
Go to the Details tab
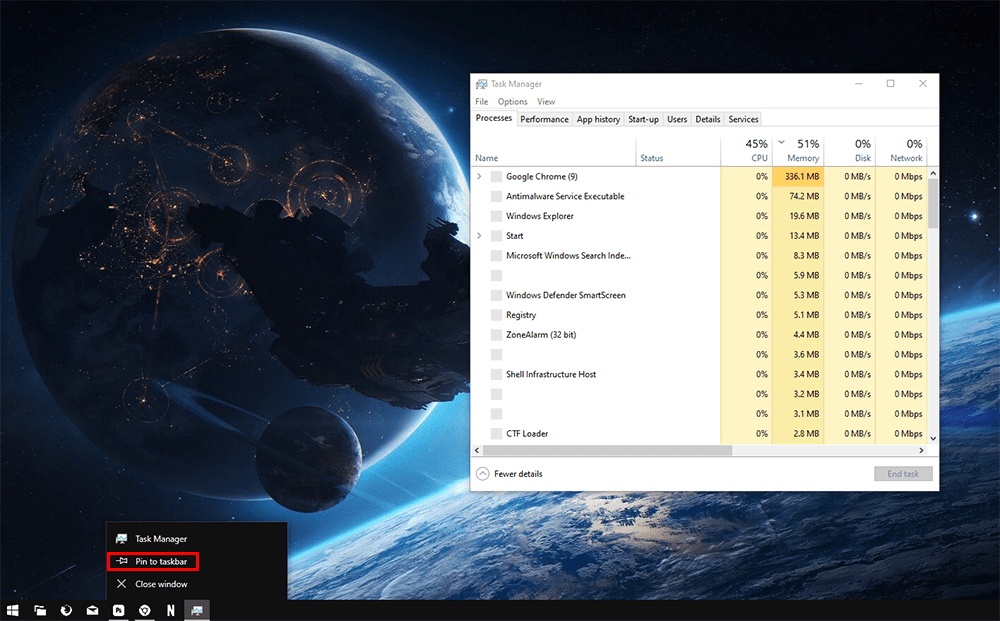tap(708, 119)
